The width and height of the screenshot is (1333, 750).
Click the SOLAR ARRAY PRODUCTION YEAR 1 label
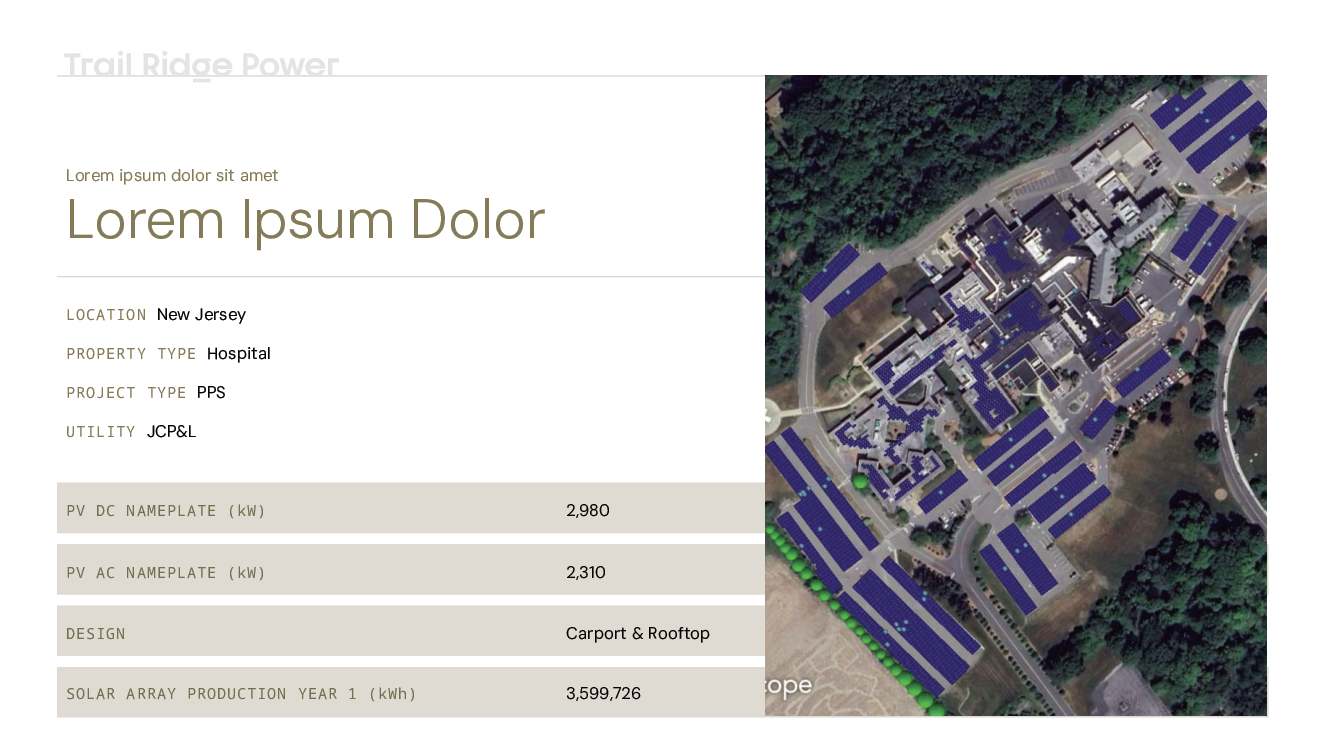coord(241,694)
